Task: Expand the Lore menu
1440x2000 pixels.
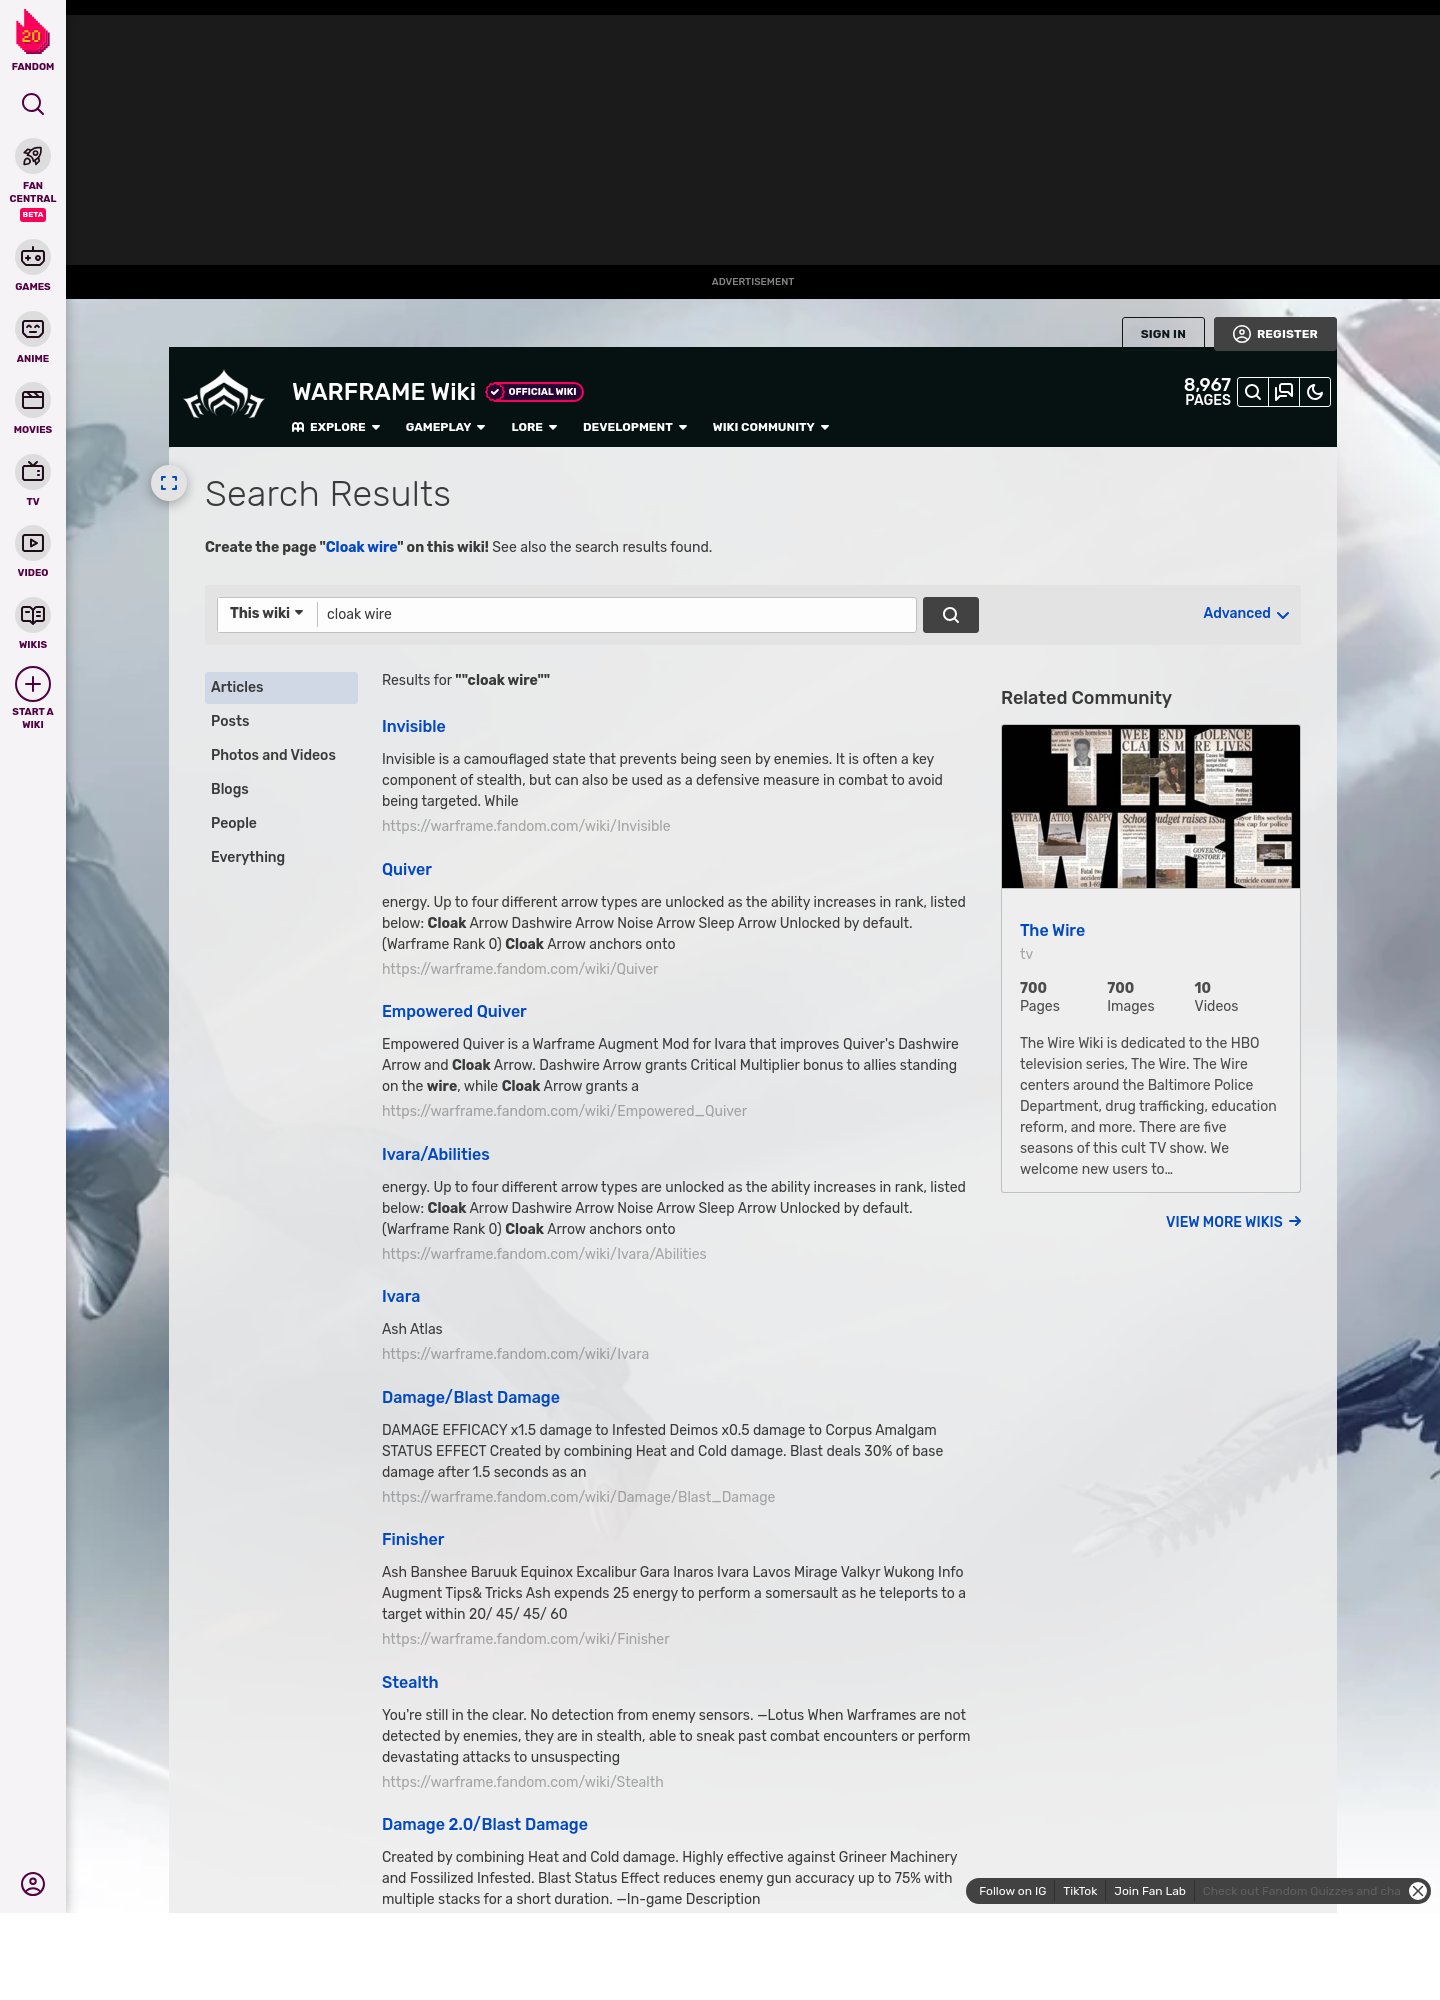Action: coord(534,427)
